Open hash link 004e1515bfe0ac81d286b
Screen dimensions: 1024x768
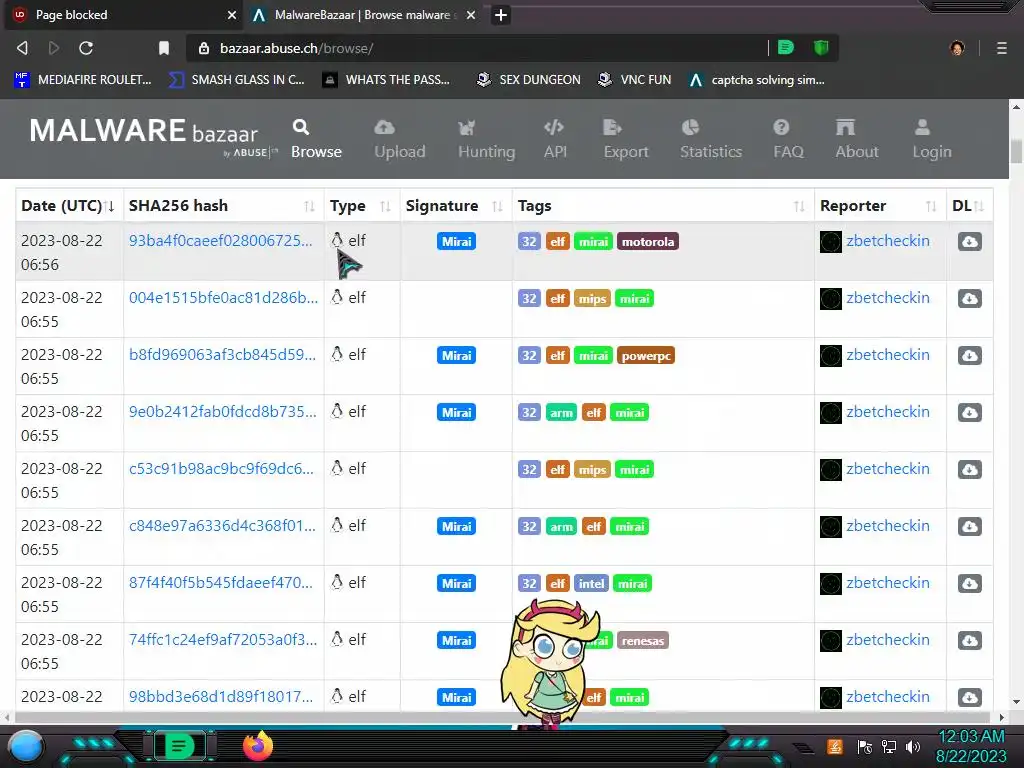(x=223, y=297)
